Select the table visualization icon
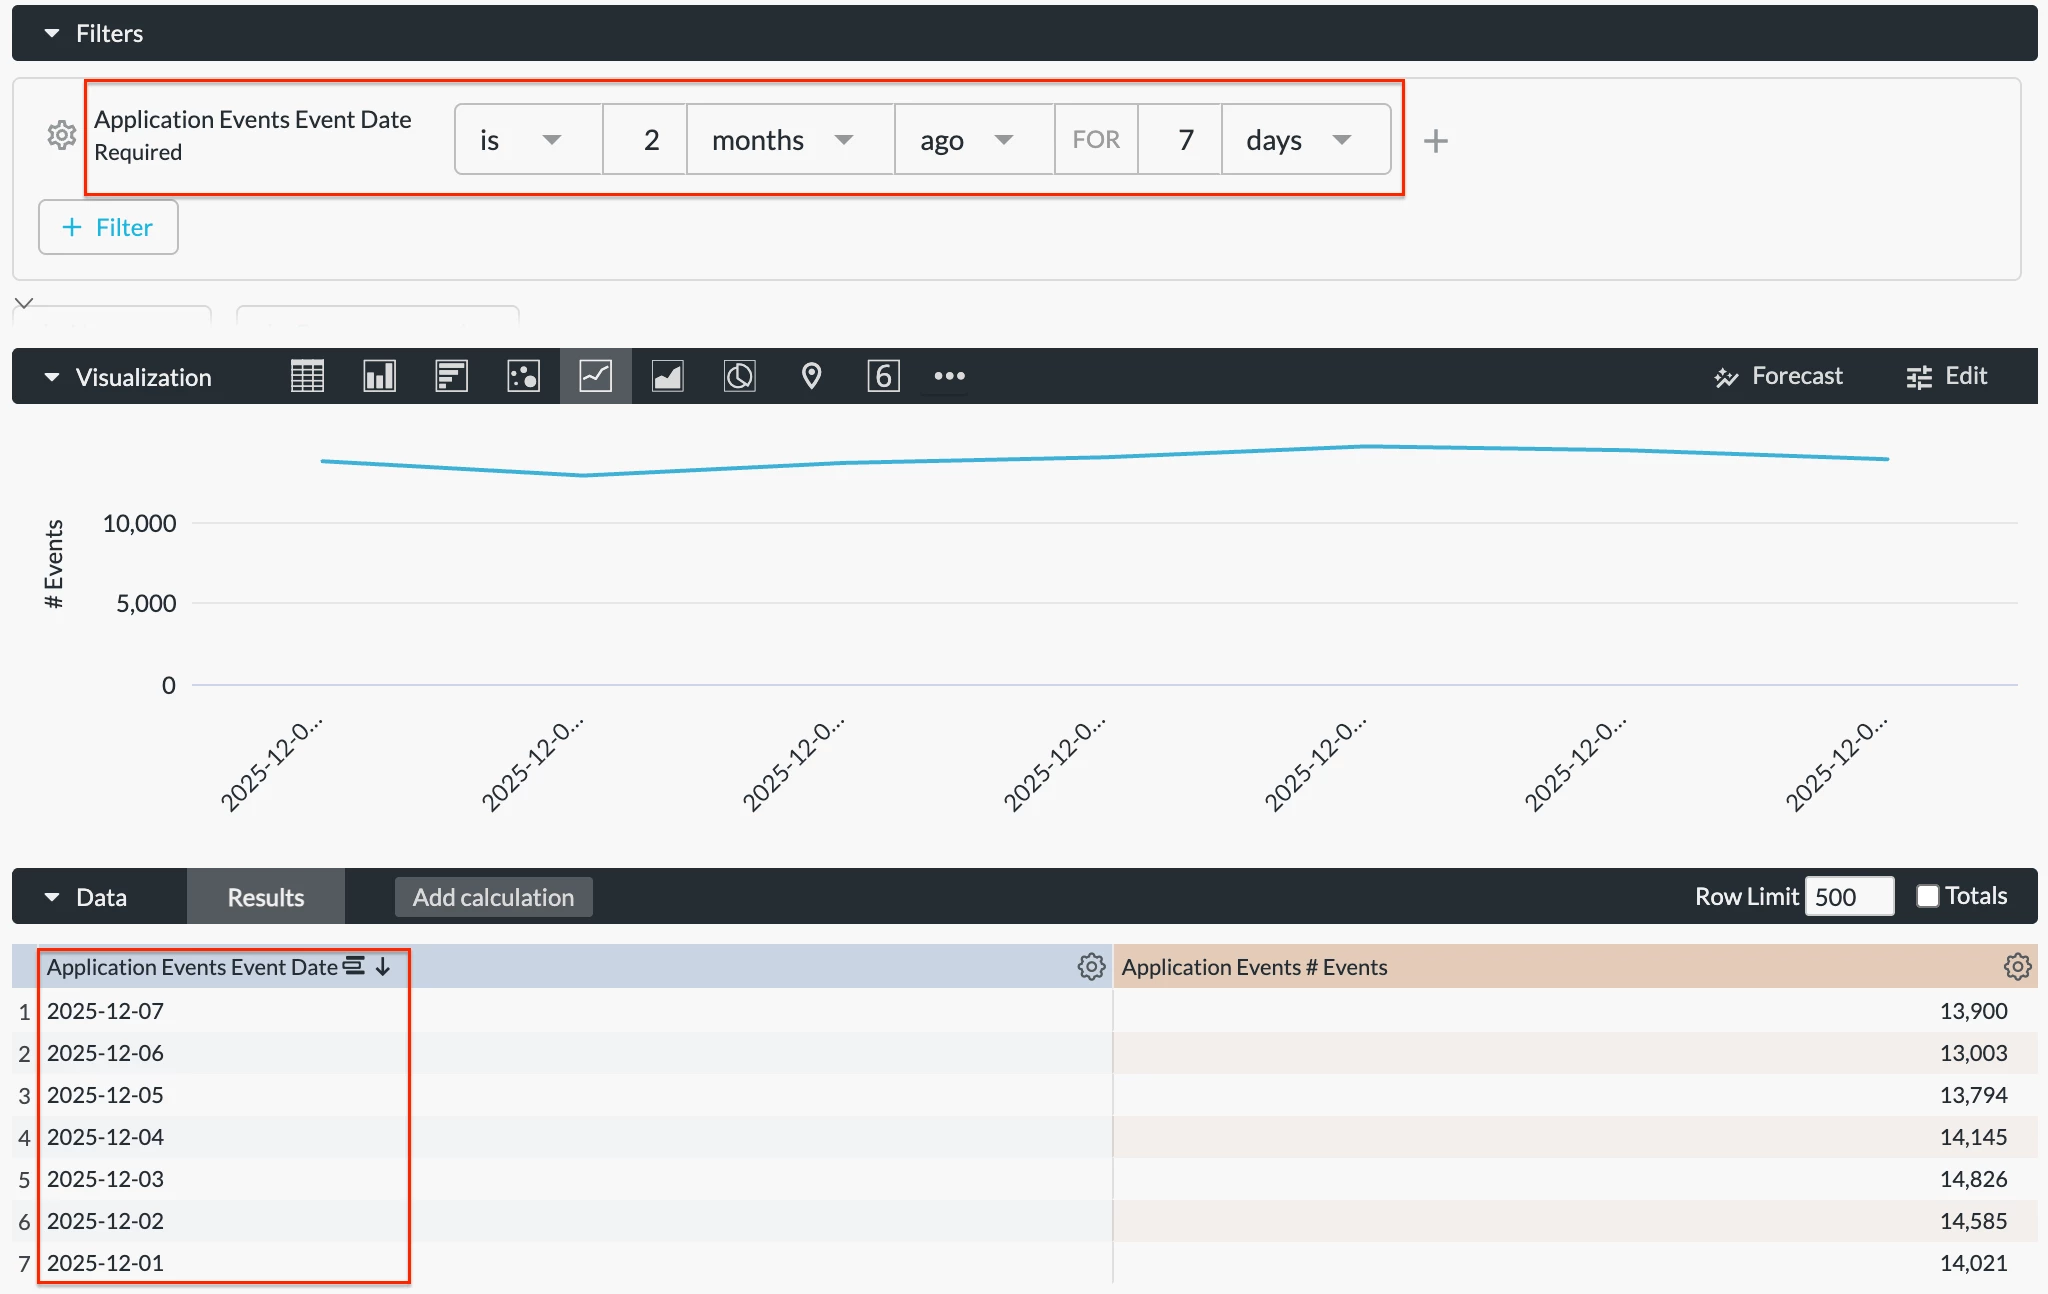2048x1294 pixels. point(307,376)
